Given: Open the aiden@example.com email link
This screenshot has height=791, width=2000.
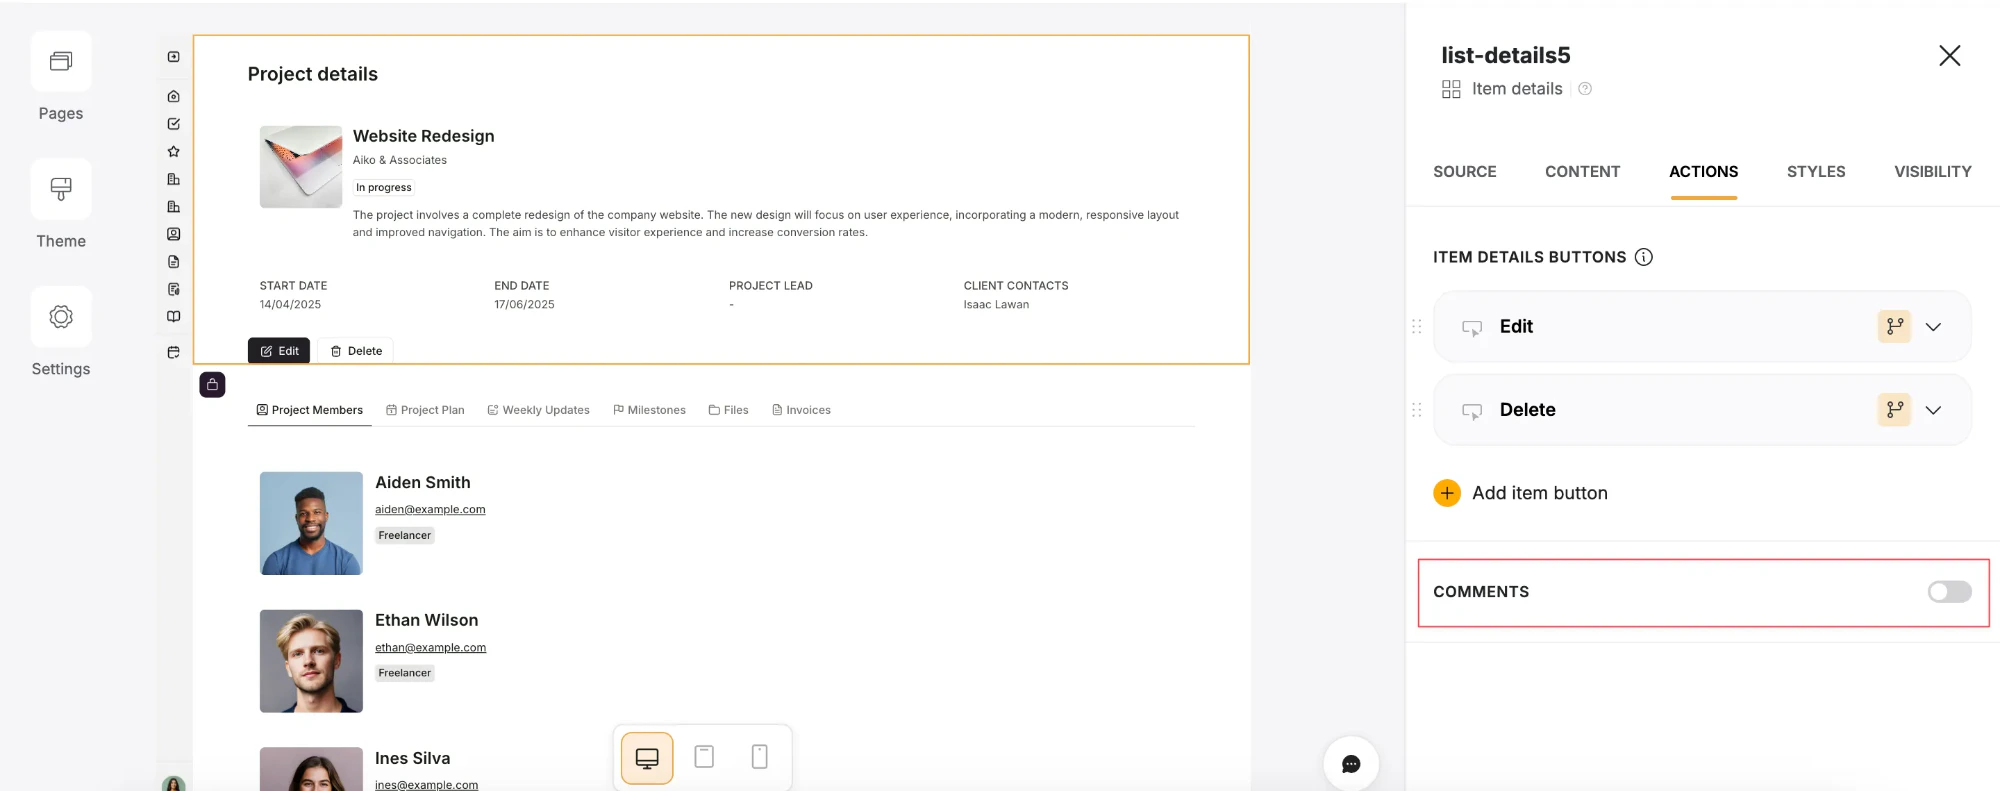Looking at the screenshot, I should 430,510.
